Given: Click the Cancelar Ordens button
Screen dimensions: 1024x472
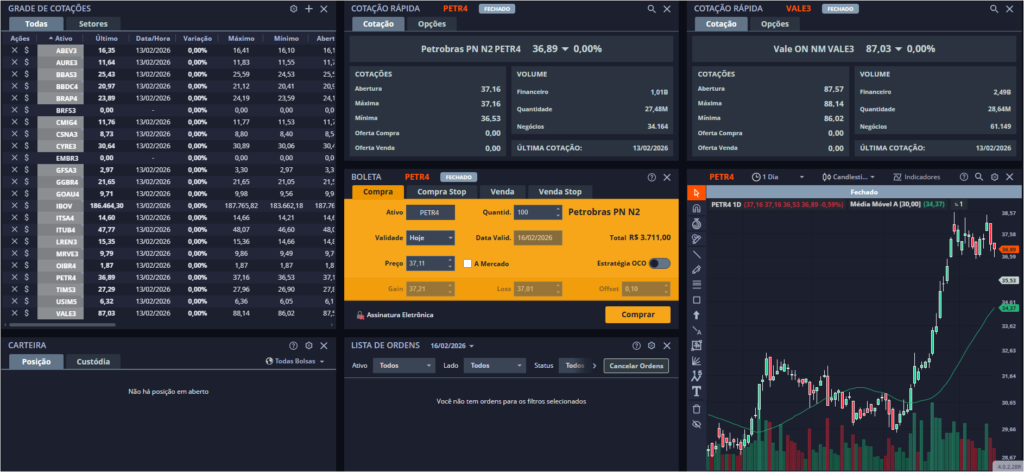Looking at the screenshot, I should [x=636, y=366].
